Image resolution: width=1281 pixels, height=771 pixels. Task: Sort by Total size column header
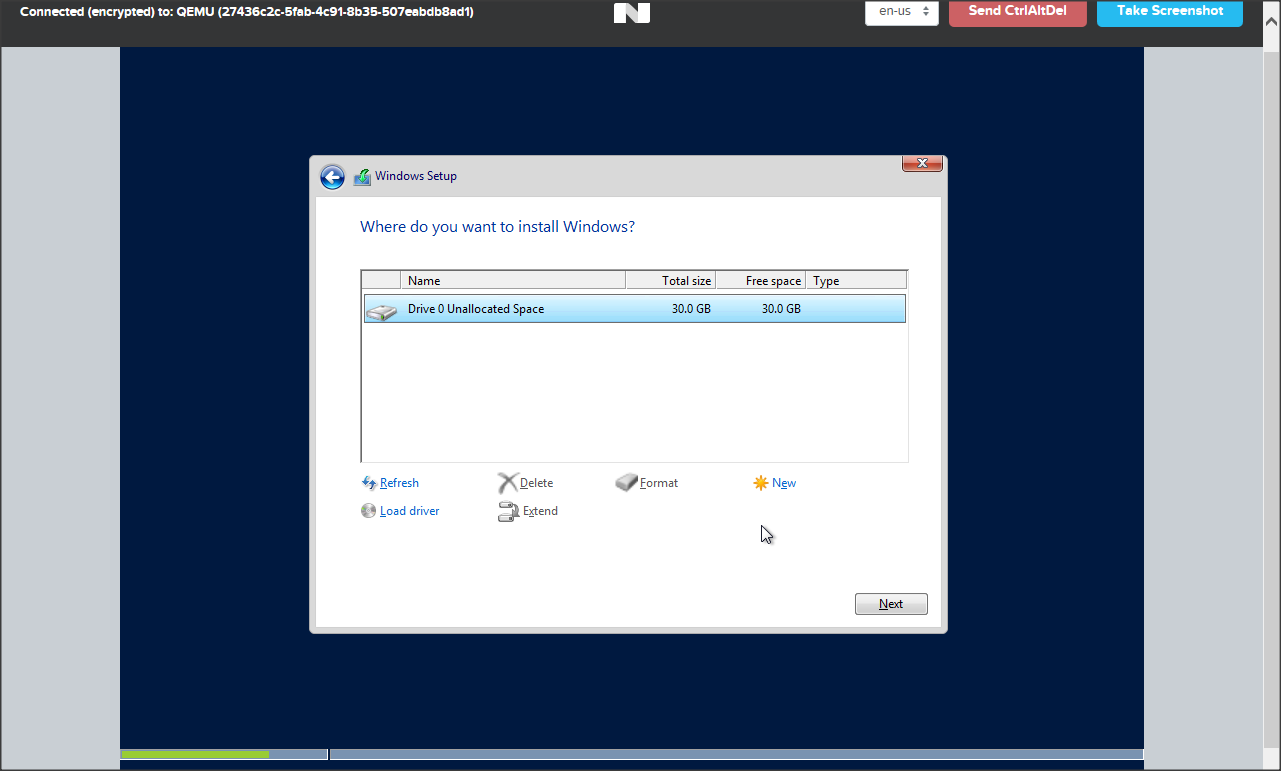pos(670,281)
